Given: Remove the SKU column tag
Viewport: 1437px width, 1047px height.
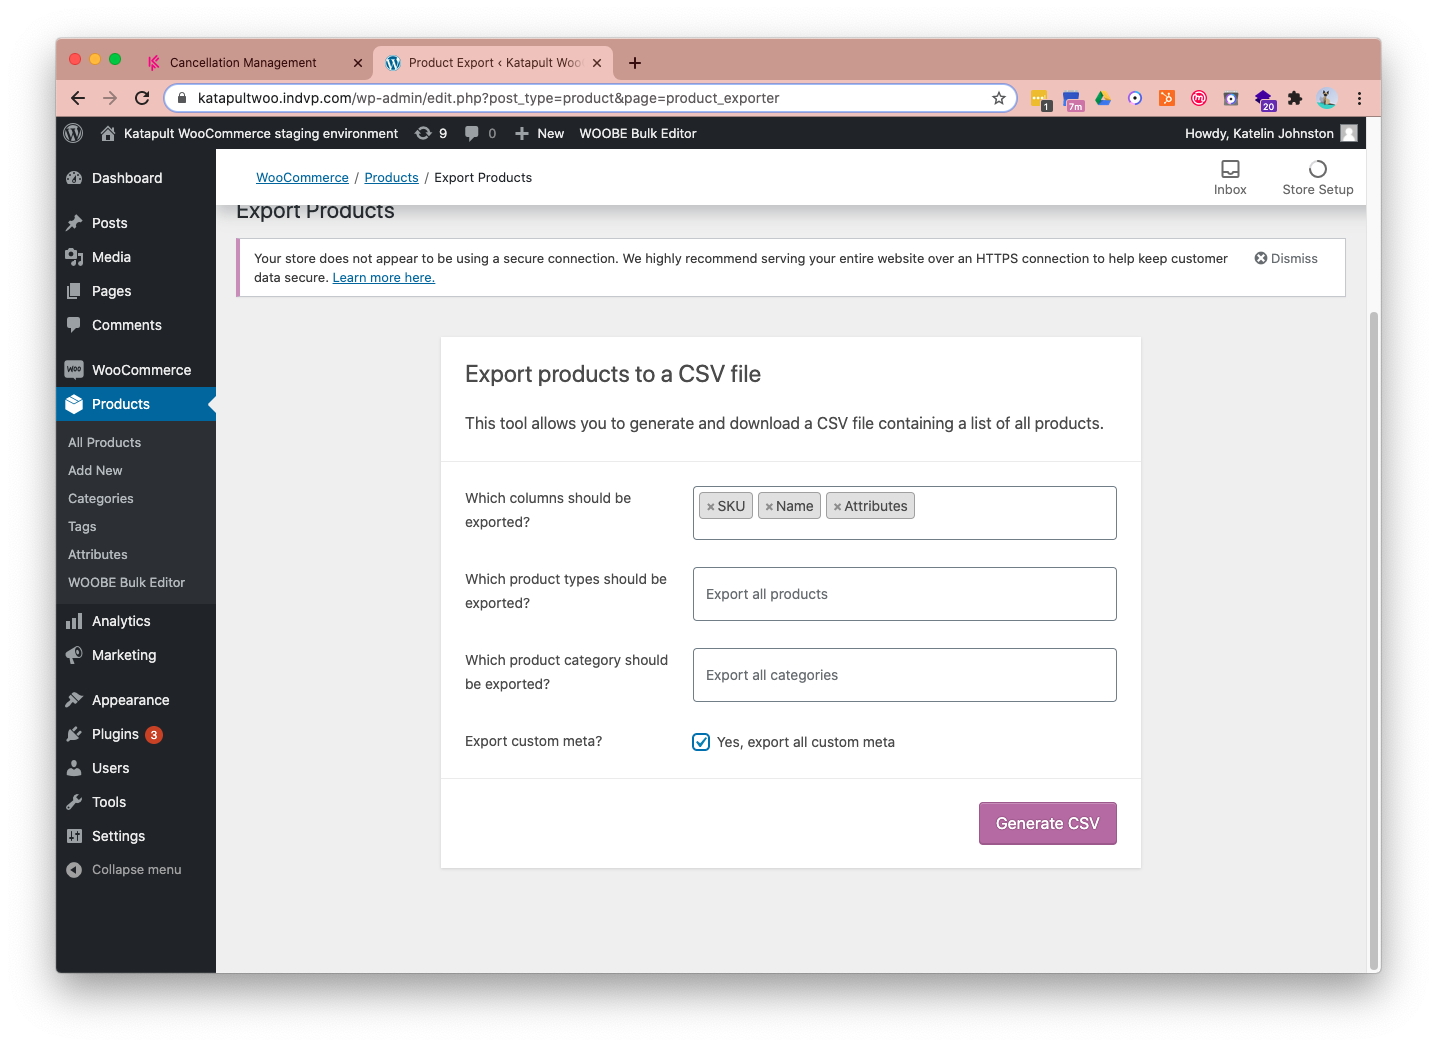Looking at the screenshot, I should tap(711, 507).
